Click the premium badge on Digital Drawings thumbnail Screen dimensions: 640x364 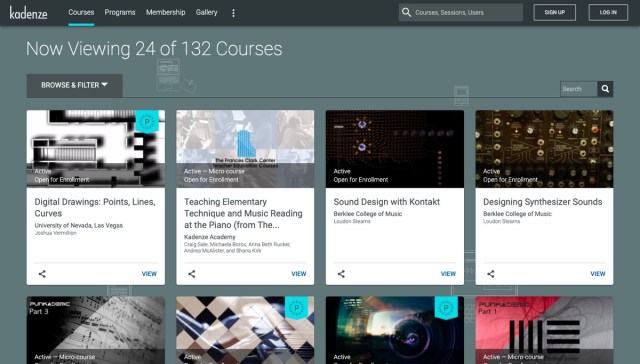[147, 121]
